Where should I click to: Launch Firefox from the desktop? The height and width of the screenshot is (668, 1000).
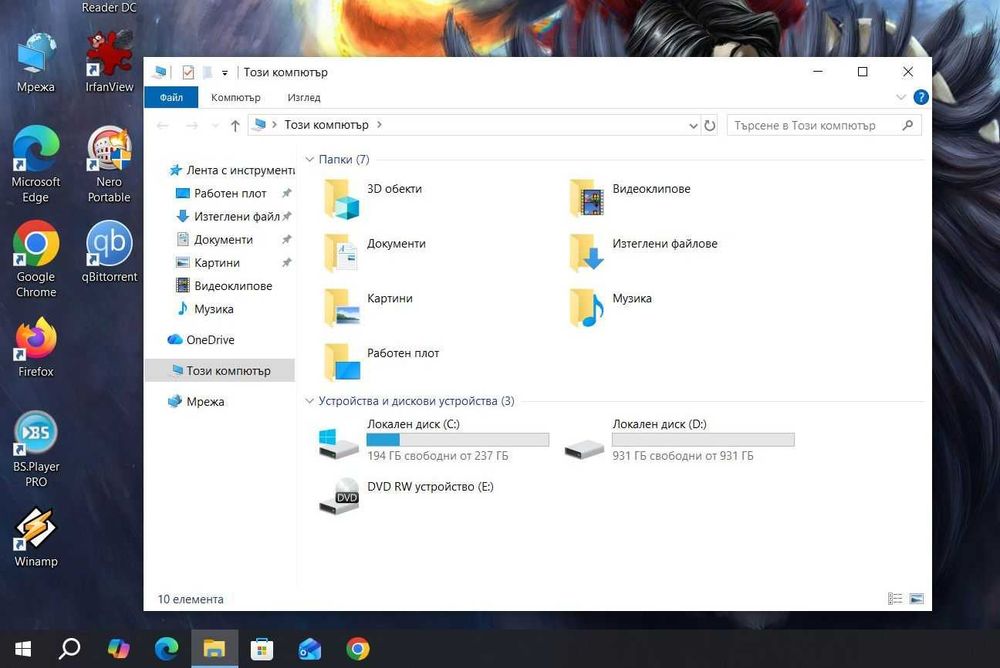[x=36, y=346]
